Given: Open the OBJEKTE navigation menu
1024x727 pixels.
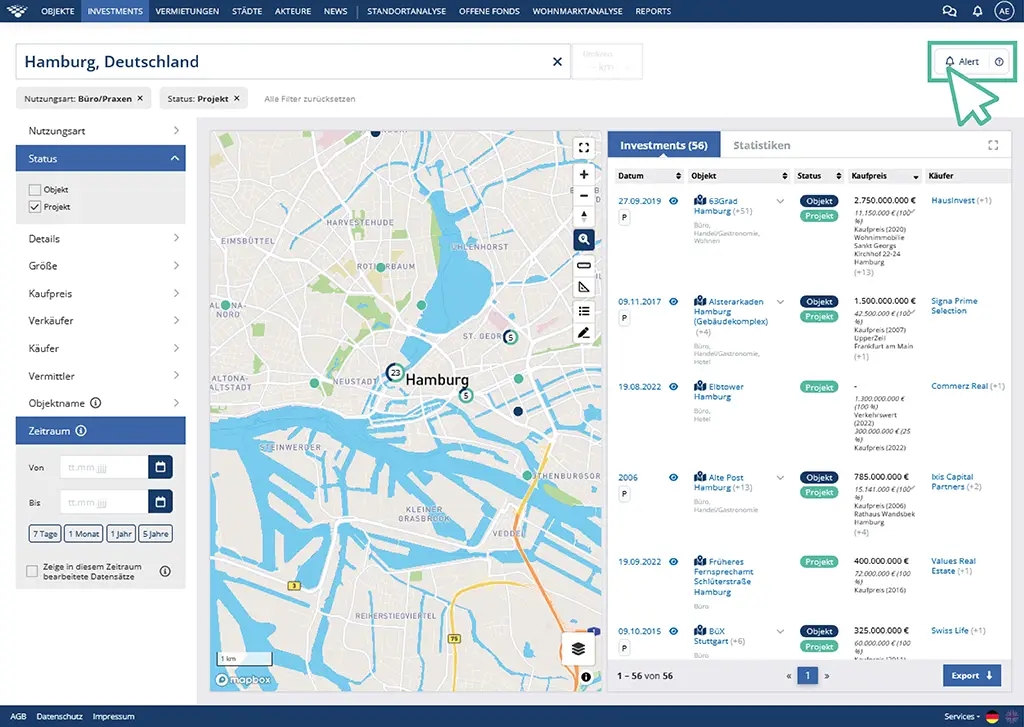Looking at the screenshot, I should pyautogui.click(x=57, y=11).
